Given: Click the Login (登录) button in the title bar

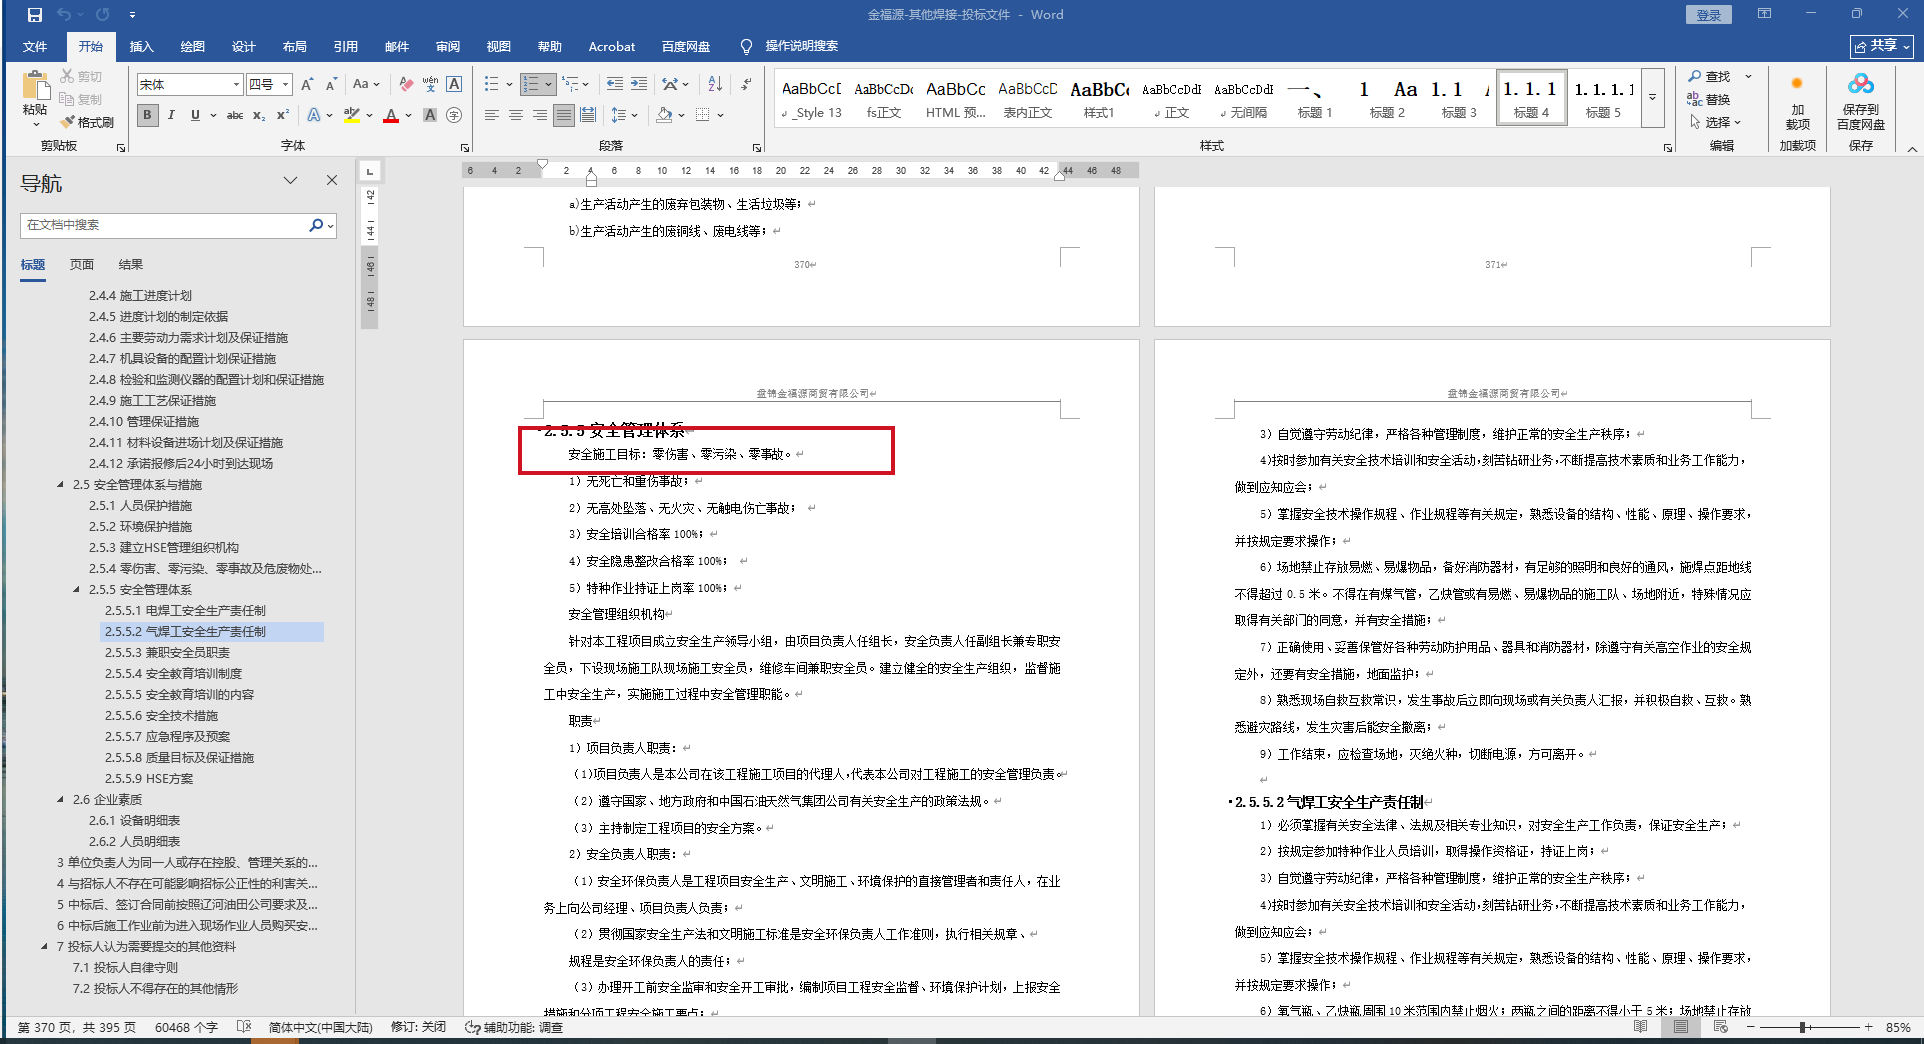Looking at the screenshot, I should 1708,15.
